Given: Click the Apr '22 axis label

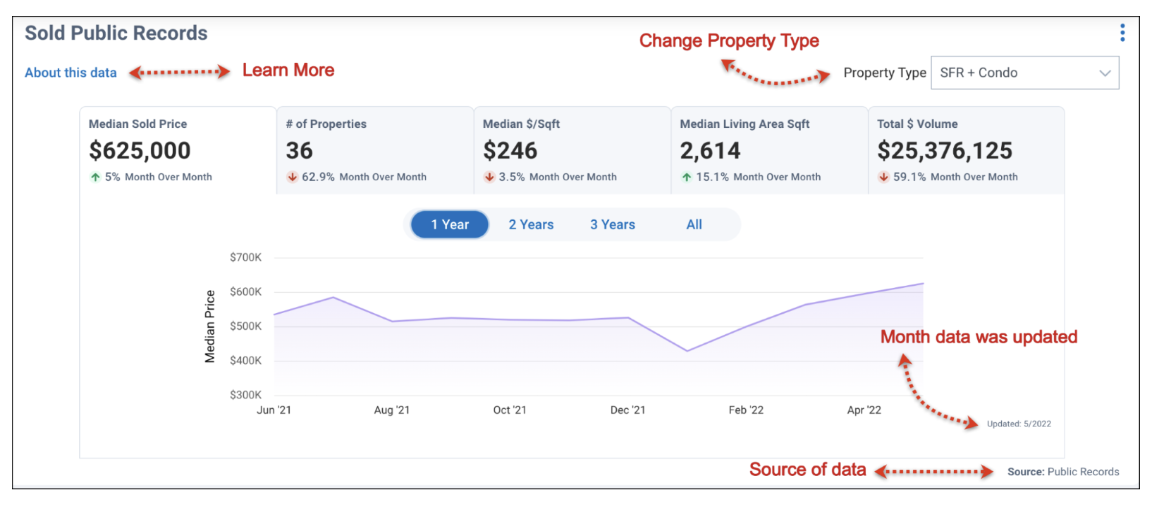Looking at the screenshot, I should click(864, 409).
